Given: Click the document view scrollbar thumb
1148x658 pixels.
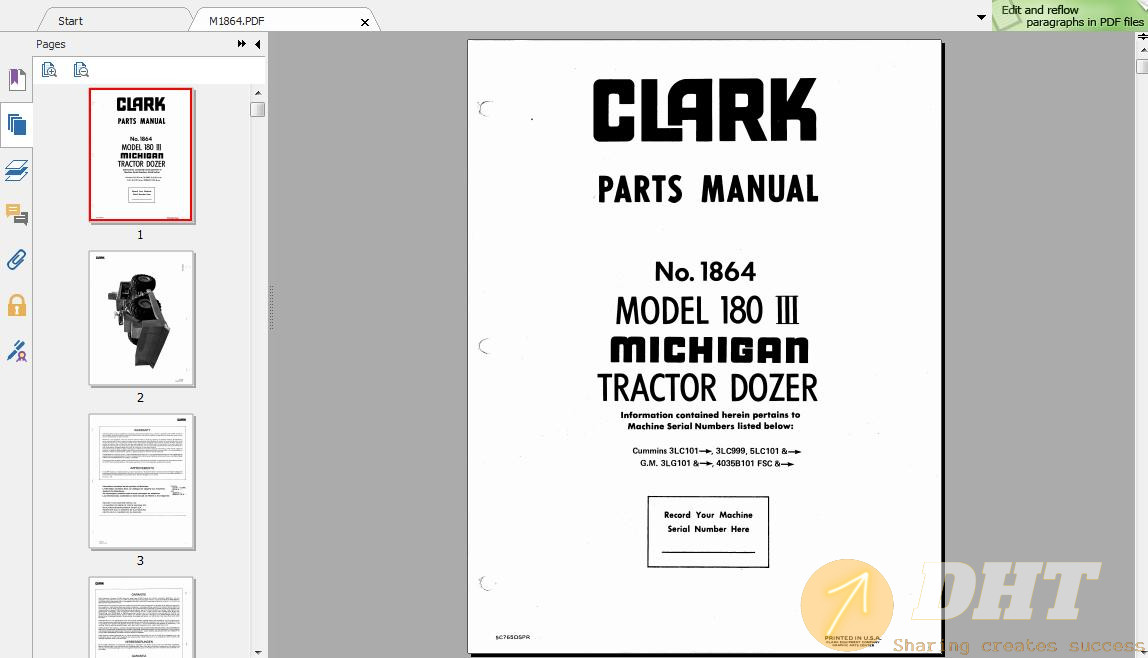Looking at the screenshot, I should tap(1142, 67).
